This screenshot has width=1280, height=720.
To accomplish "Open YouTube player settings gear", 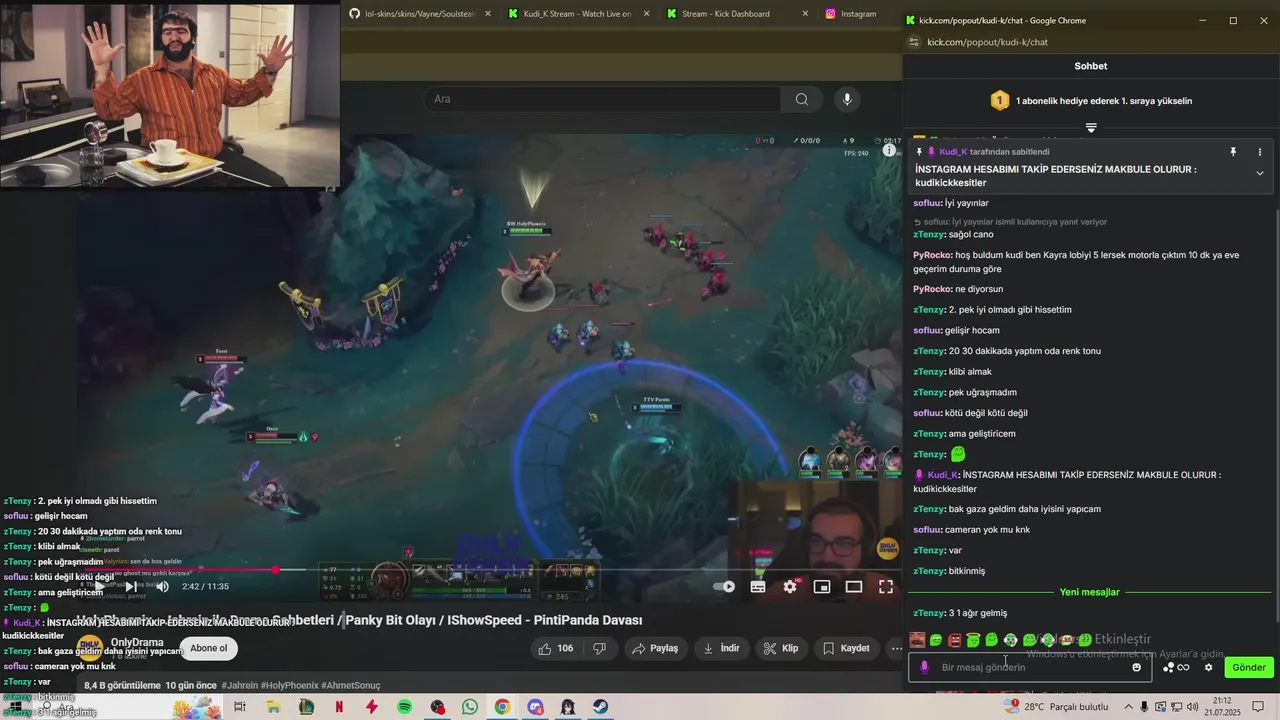I will [790, 587].
